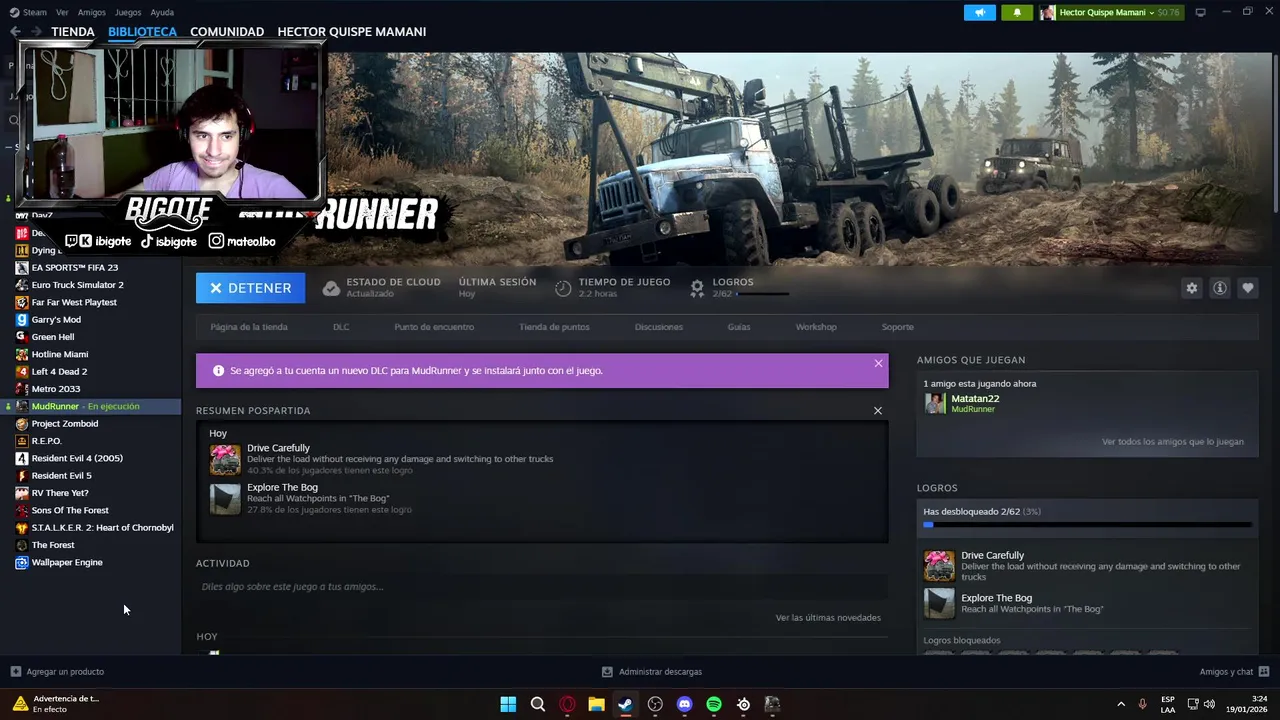Viewport: 1280px width, 720px height.
Task: Close the Resumen Pospartida section
Action: pos(878,410)
